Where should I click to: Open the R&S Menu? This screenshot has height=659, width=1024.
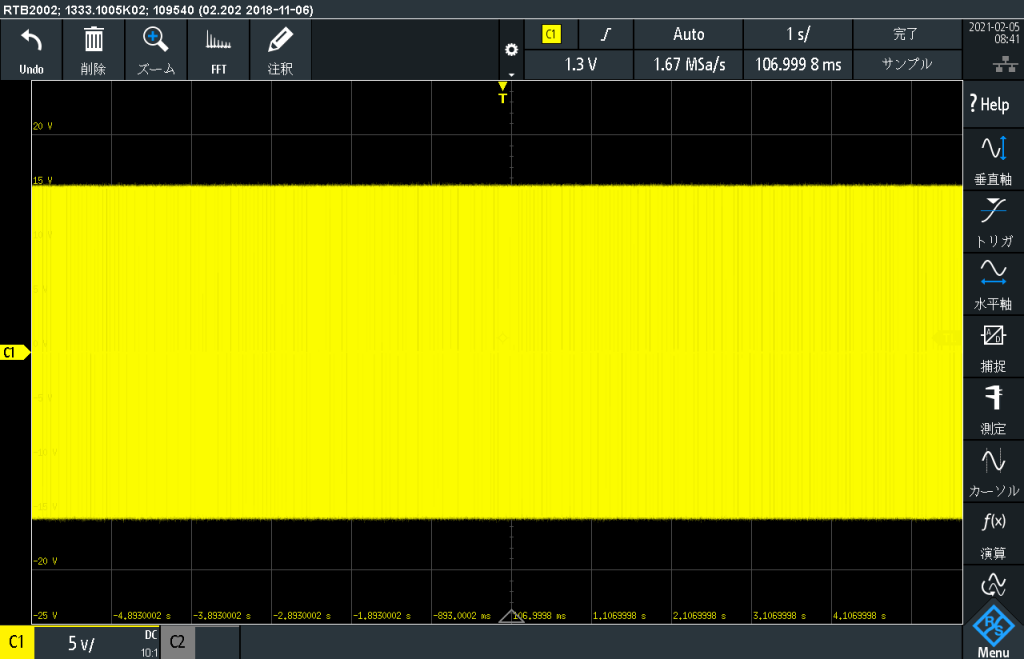pos(993,632)
